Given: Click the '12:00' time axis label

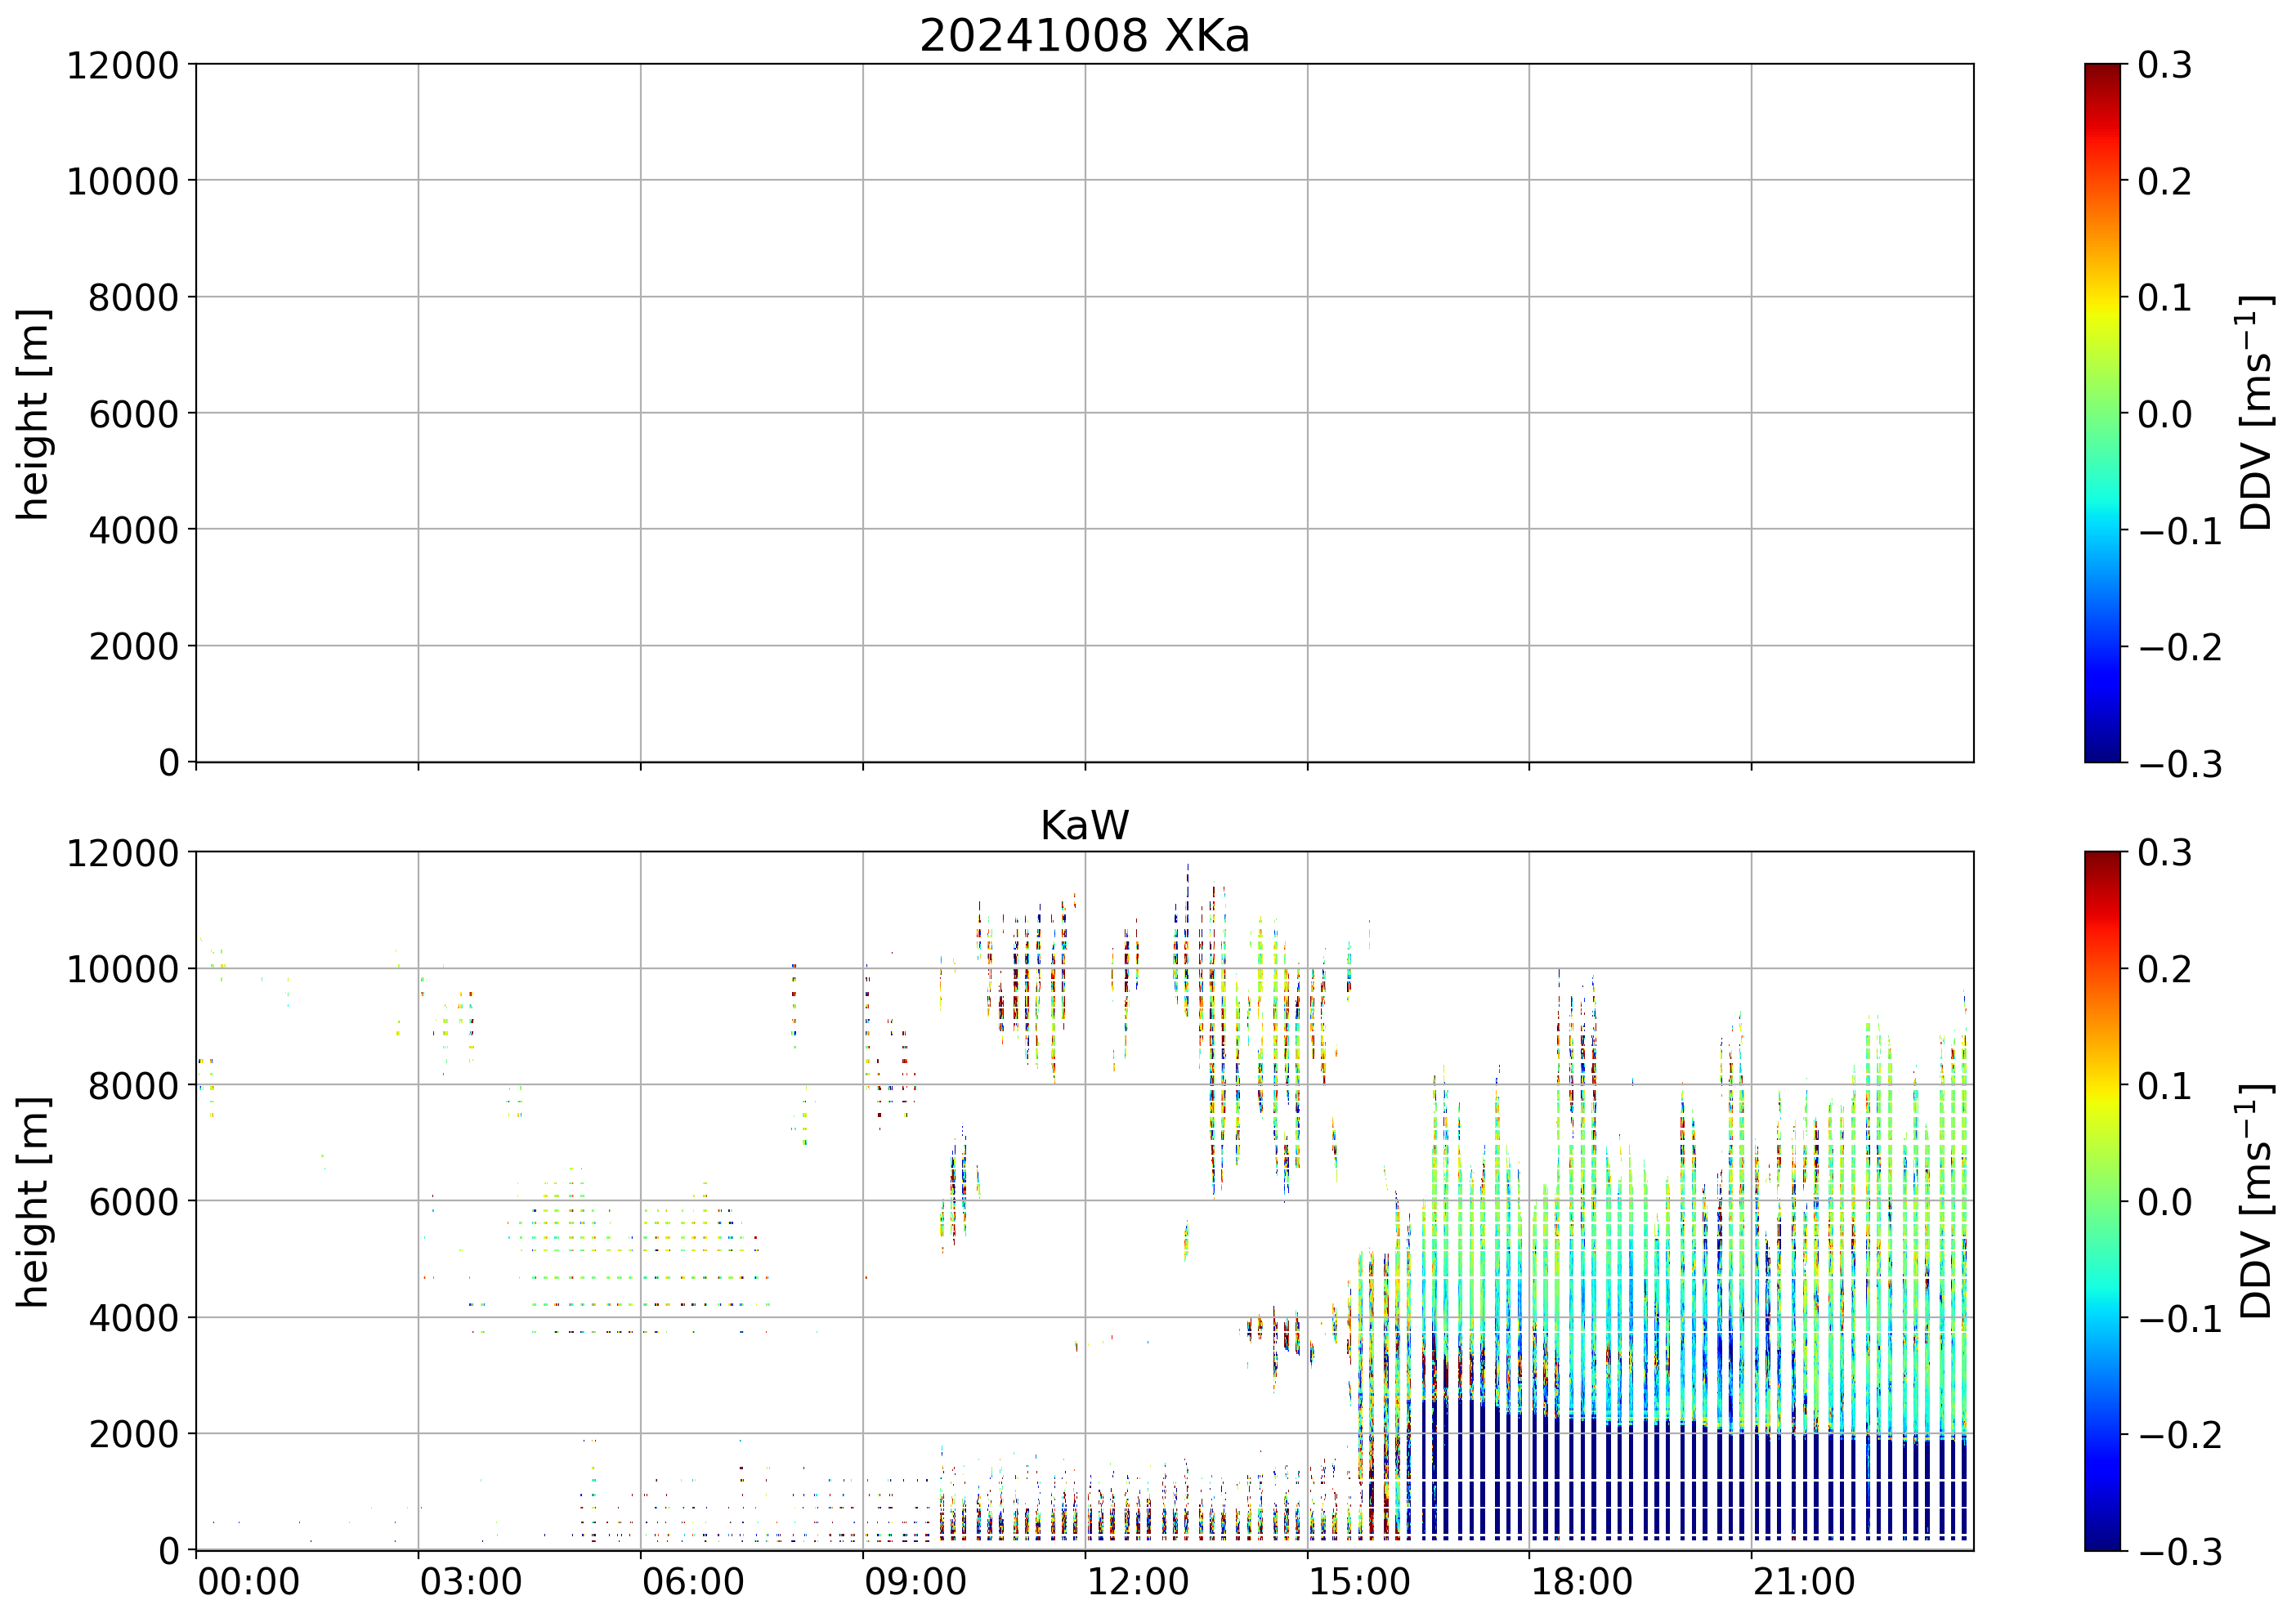Looking at the screenshot, I should [1137, 1583].
